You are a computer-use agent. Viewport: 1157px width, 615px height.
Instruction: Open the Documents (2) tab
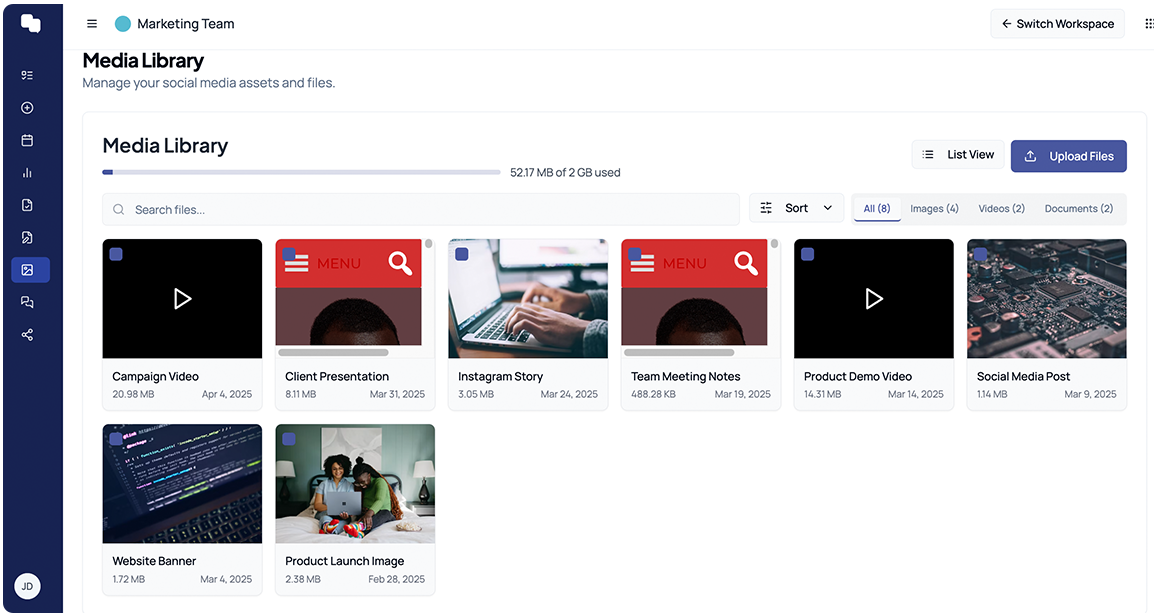tap(1079, 209)
